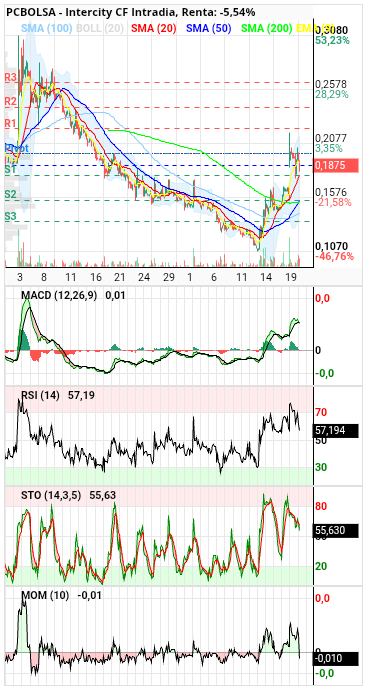Click the R3 resistance level label
Screen dimensions: 367x690
tap(11, 77)
